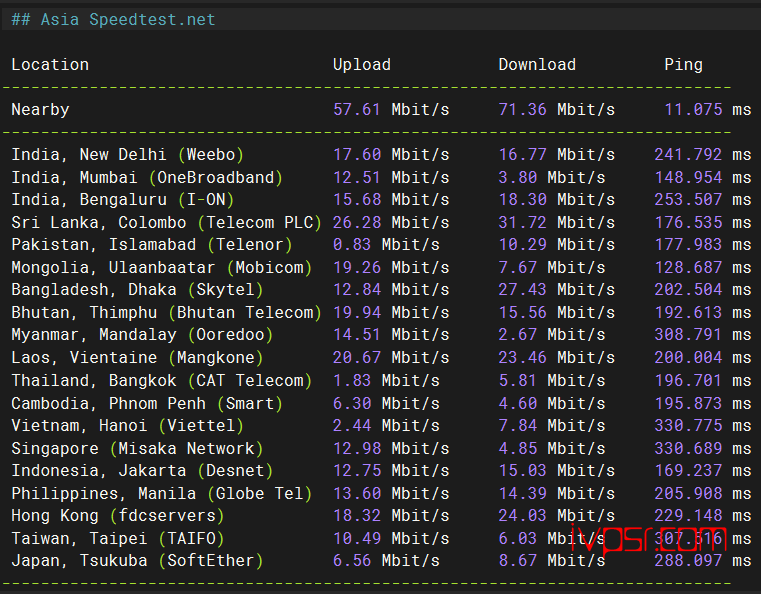Click Phnom Penh download value 4.60
Image resolution: width=761 pixels, height=594 pixels.
coord(517,403)
